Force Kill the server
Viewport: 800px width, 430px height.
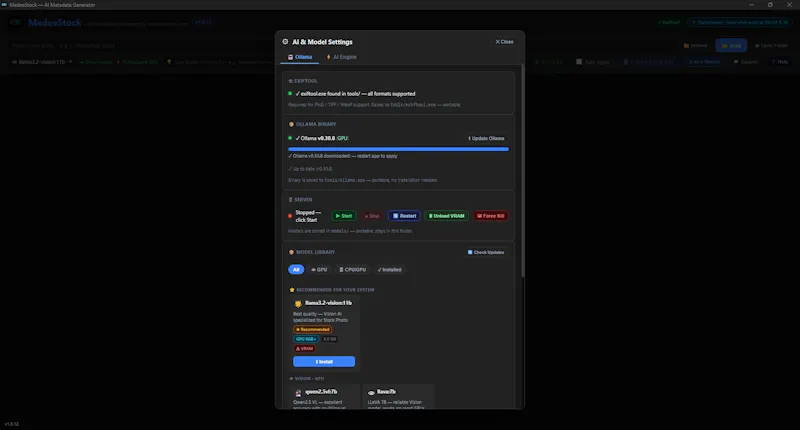pyautogui.click(x=490, y=216)
